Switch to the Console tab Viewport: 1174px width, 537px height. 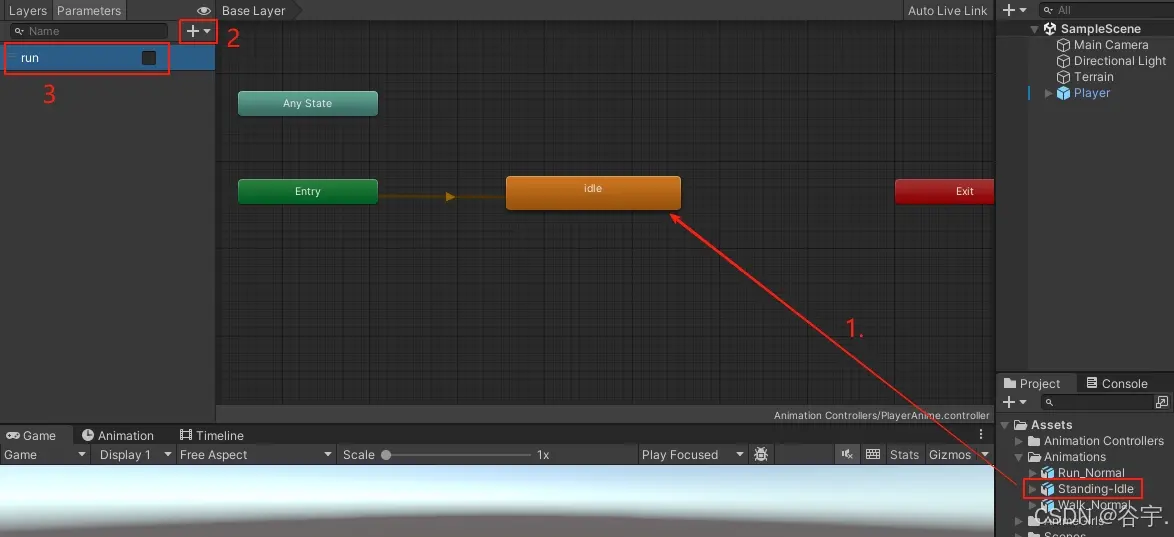point(1116,383)
